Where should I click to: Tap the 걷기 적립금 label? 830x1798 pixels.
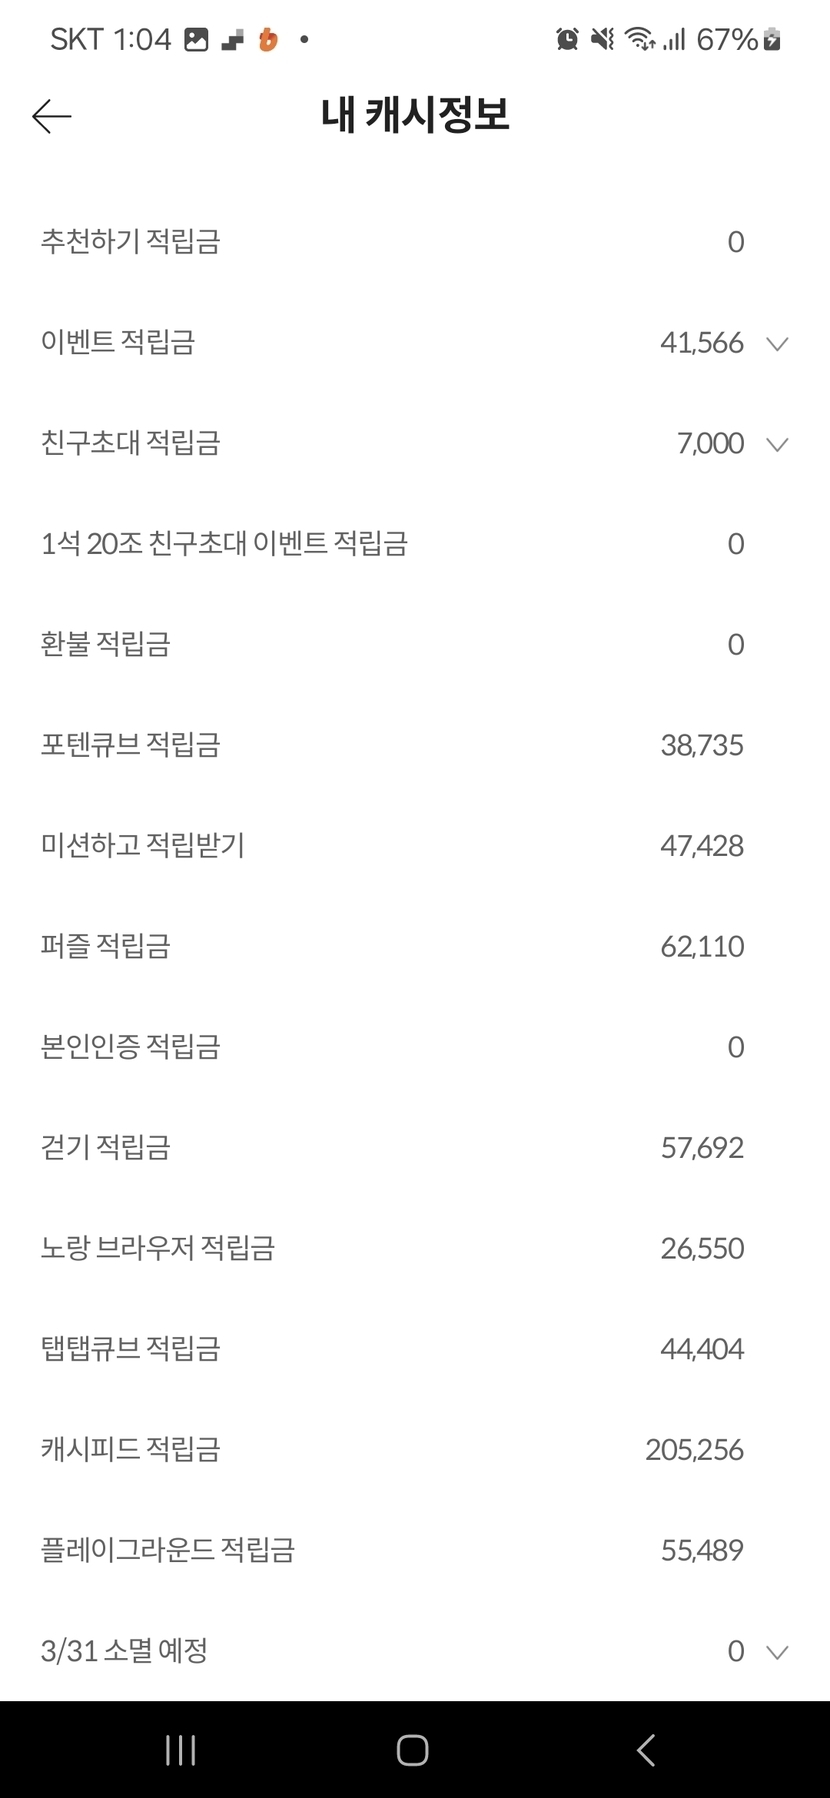click(x=105, y=1147)
